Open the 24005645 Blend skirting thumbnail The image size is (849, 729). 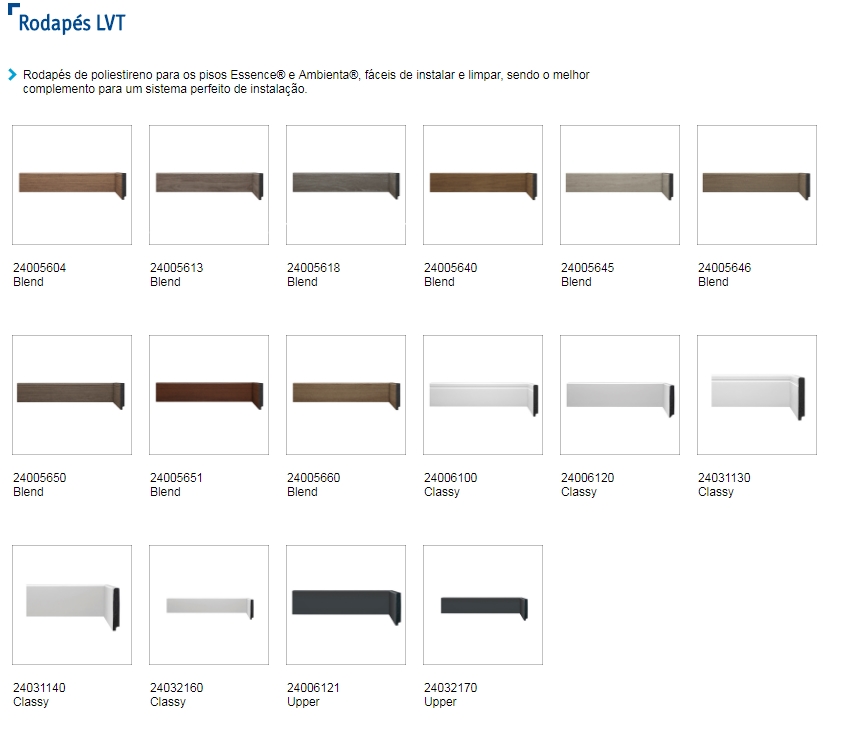[620, 185]
